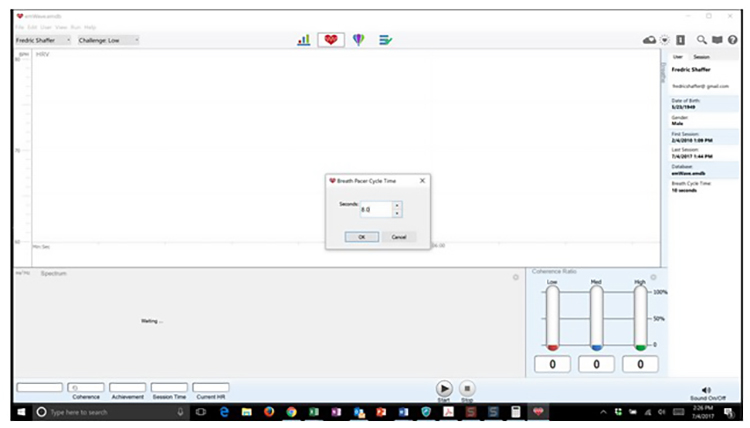
Task: Decrease seconds with the down stepper arrow
Action: click(x=397, y=213)
